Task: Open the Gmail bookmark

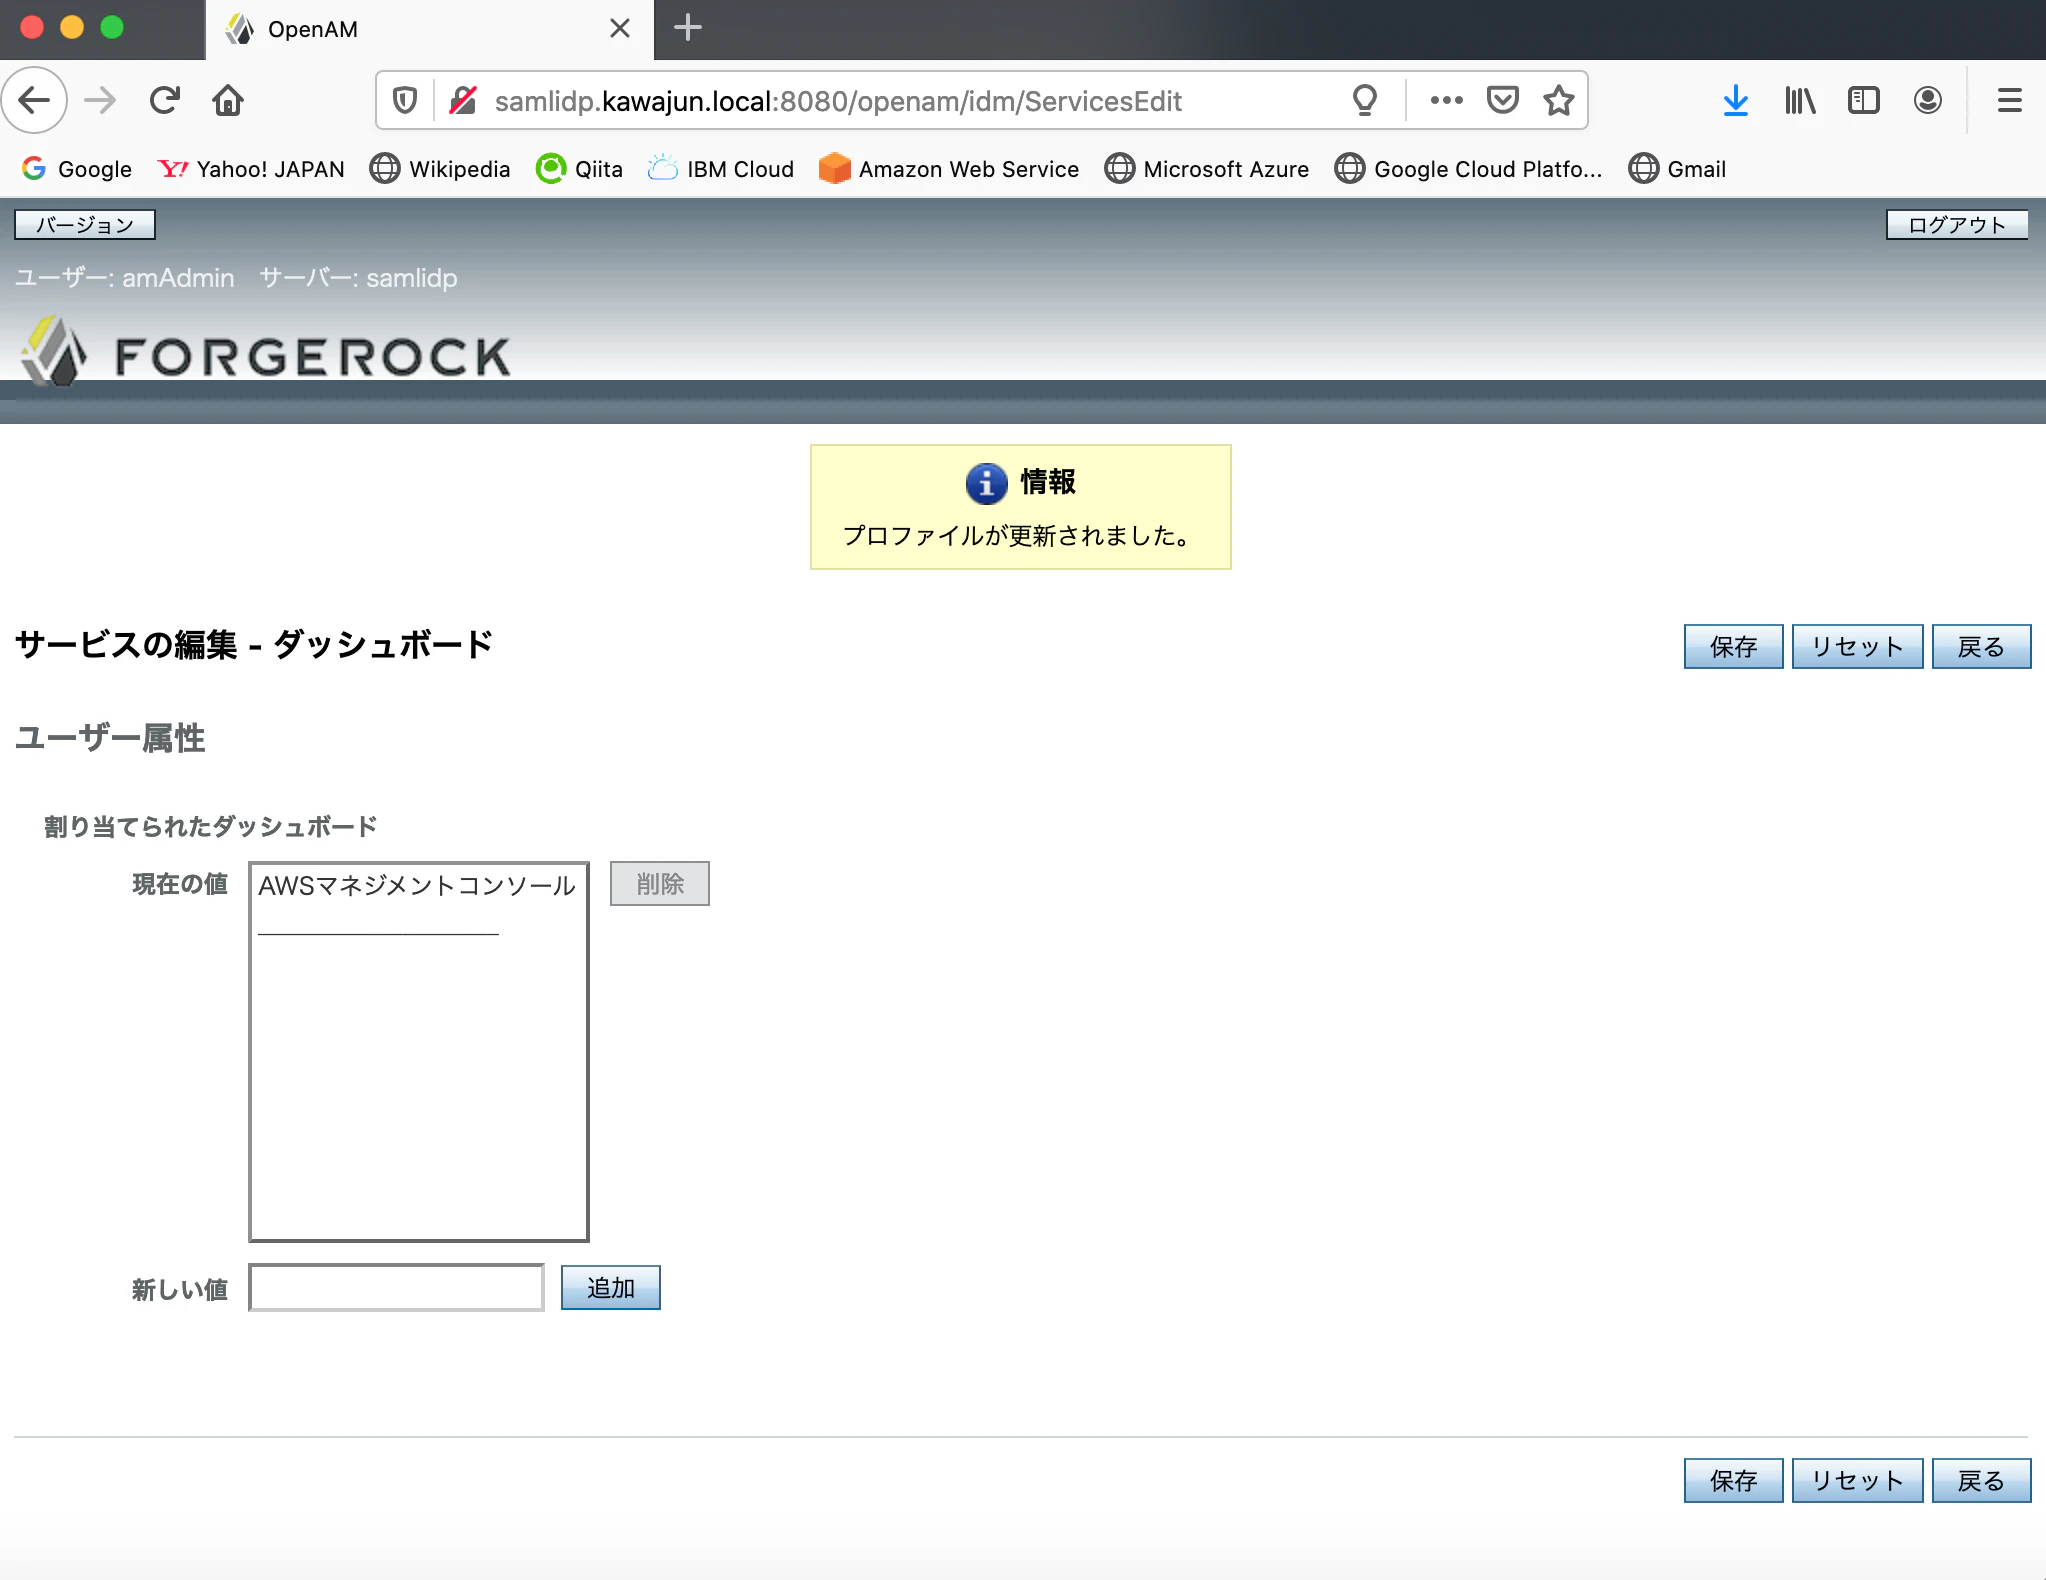Action: coord(1677,169)
